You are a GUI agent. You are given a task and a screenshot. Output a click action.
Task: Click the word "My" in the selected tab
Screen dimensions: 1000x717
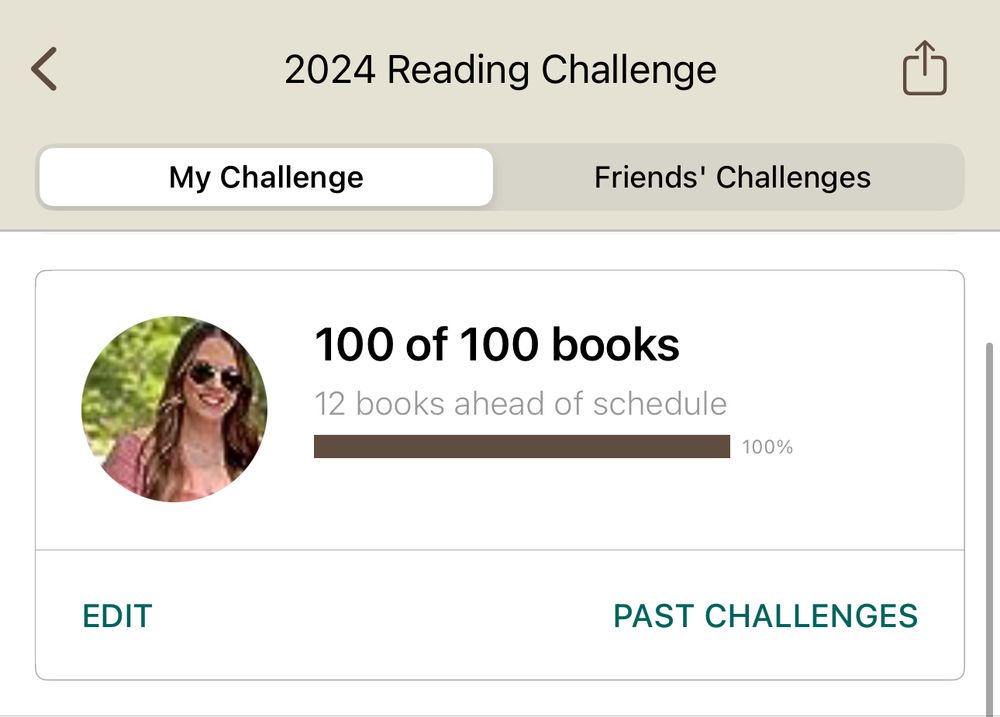point(189,178)
